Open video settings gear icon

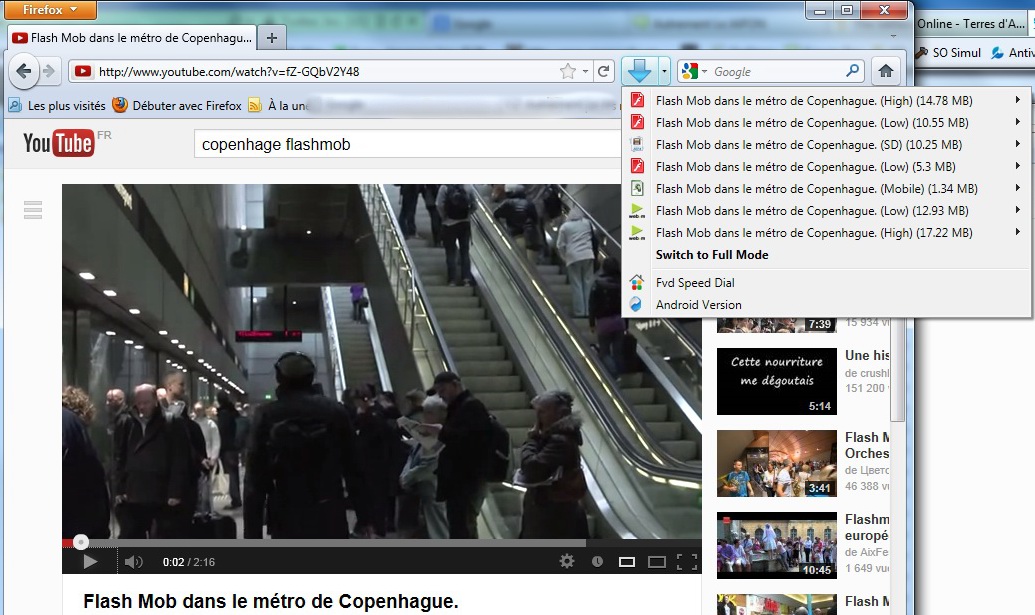(x=566, y=562)
